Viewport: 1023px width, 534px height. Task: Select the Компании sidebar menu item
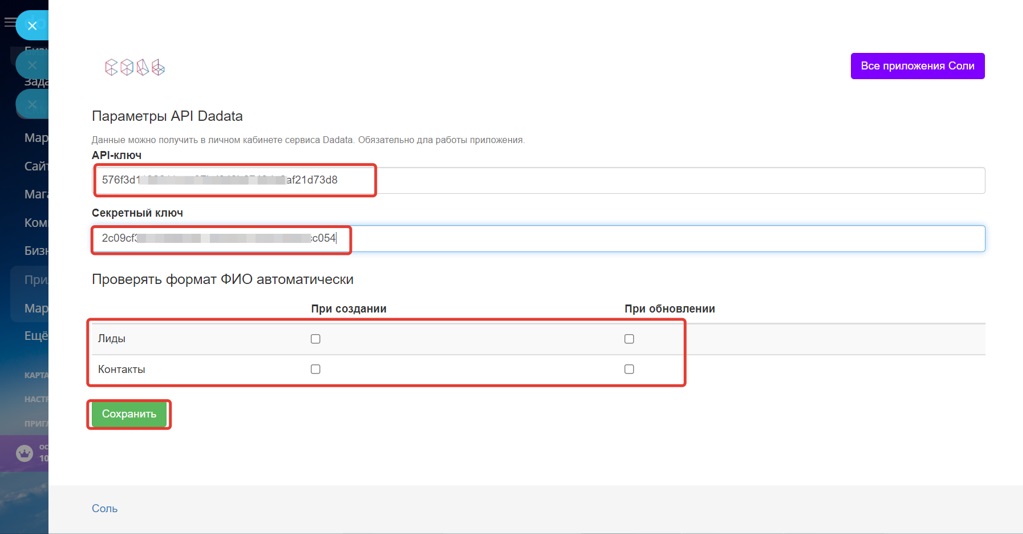click(x=36, y=223)
